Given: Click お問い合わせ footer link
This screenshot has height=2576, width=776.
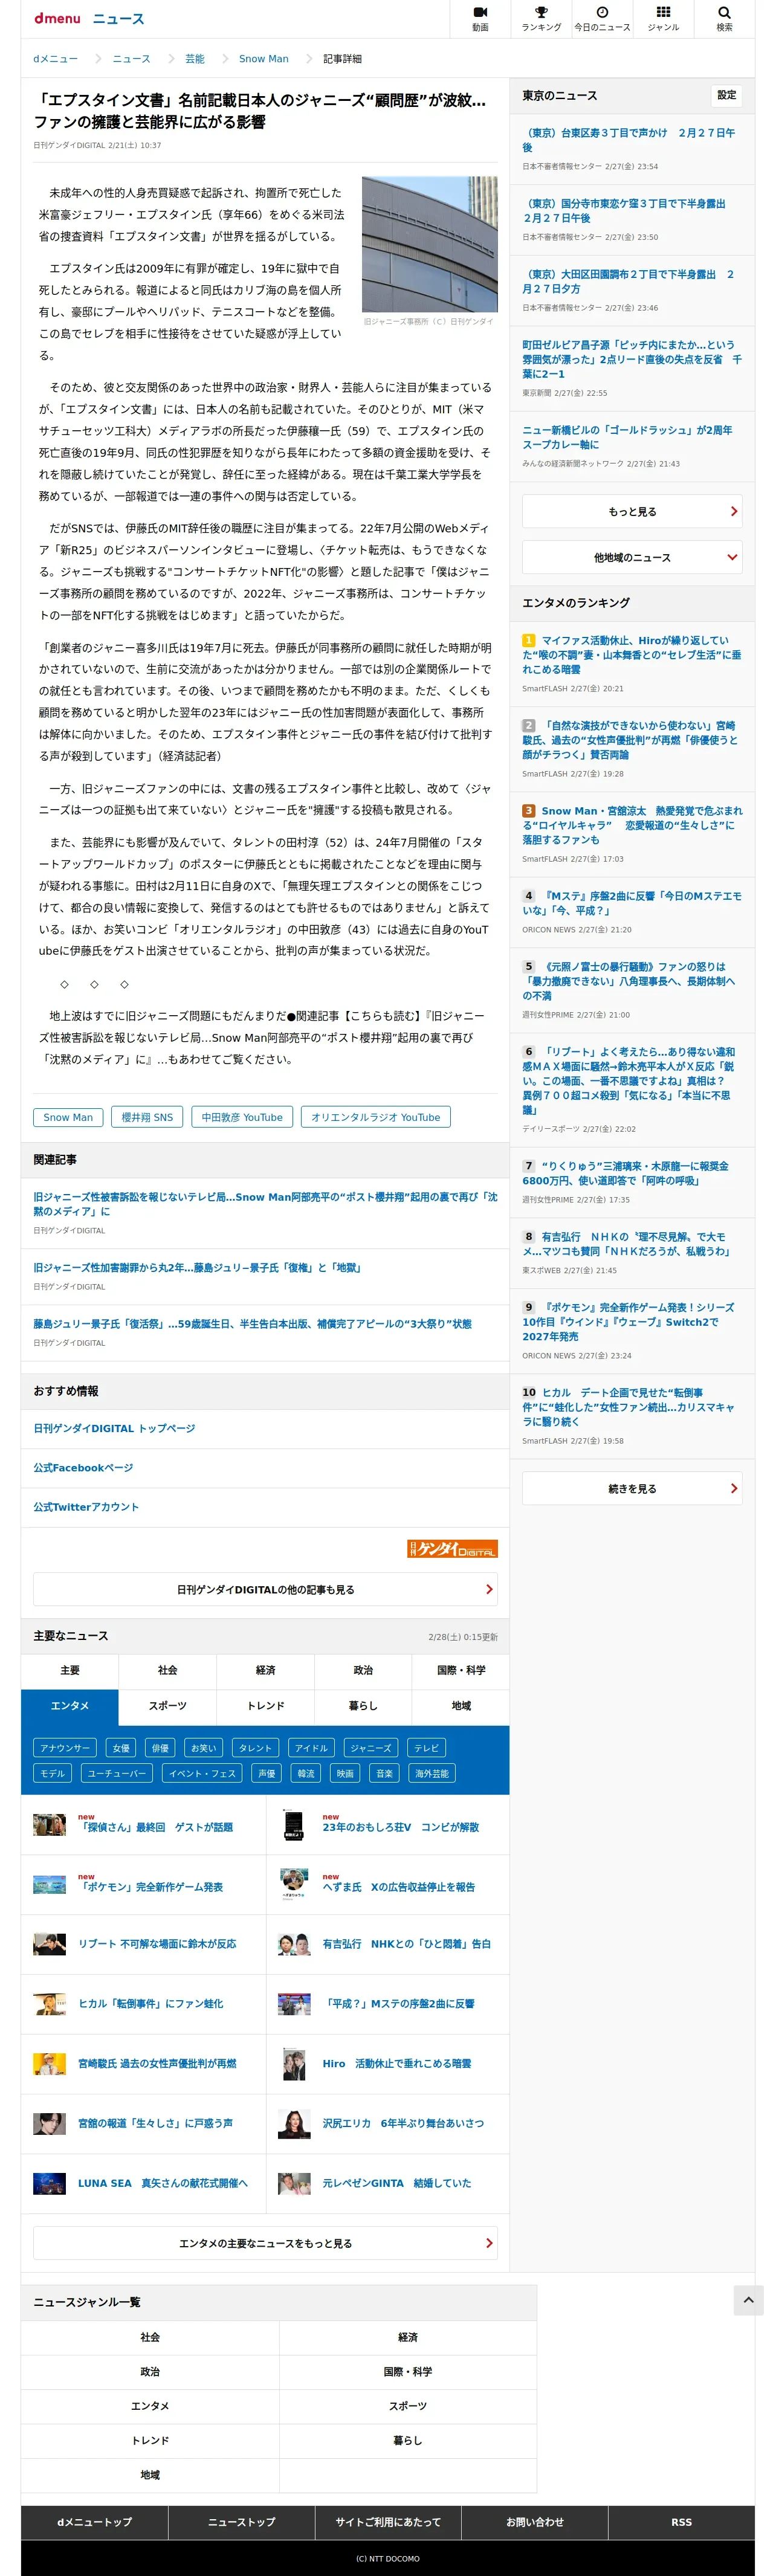Looking at the screenshot, I should tap(535, 2521).
